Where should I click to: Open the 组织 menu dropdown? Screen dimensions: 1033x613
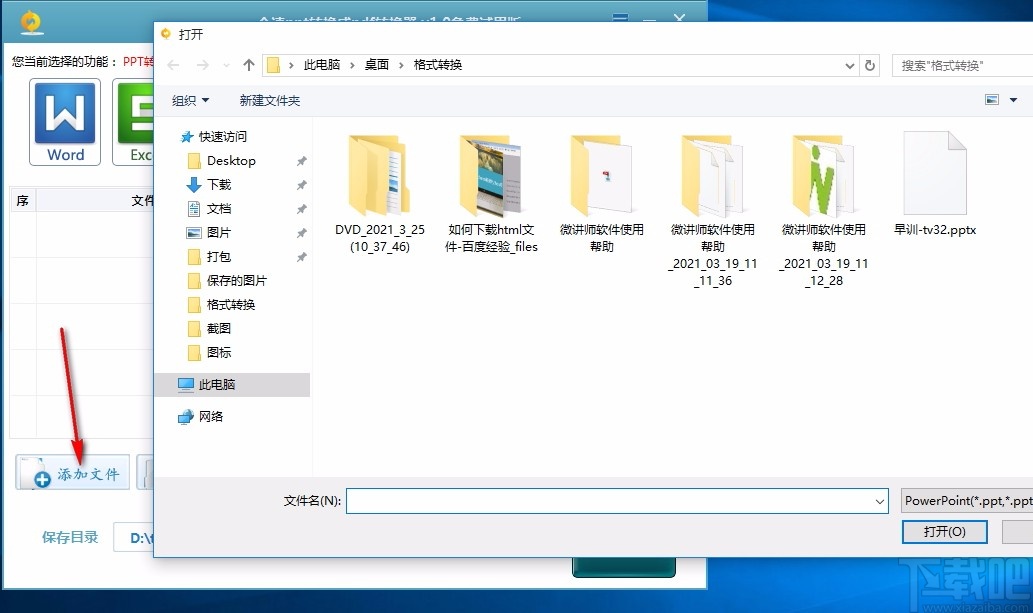[190, 100]
